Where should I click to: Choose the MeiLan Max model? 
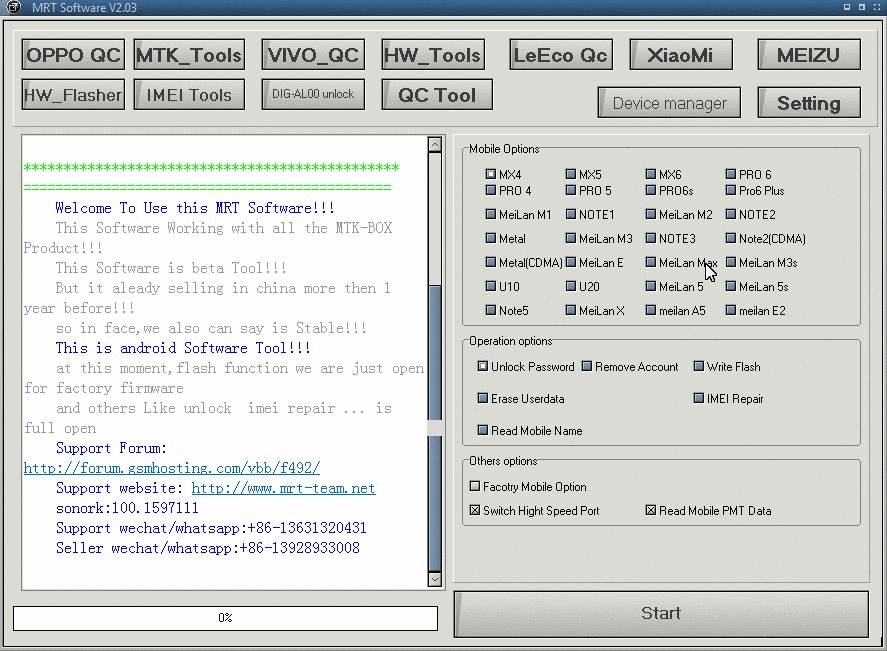point(651,263)
